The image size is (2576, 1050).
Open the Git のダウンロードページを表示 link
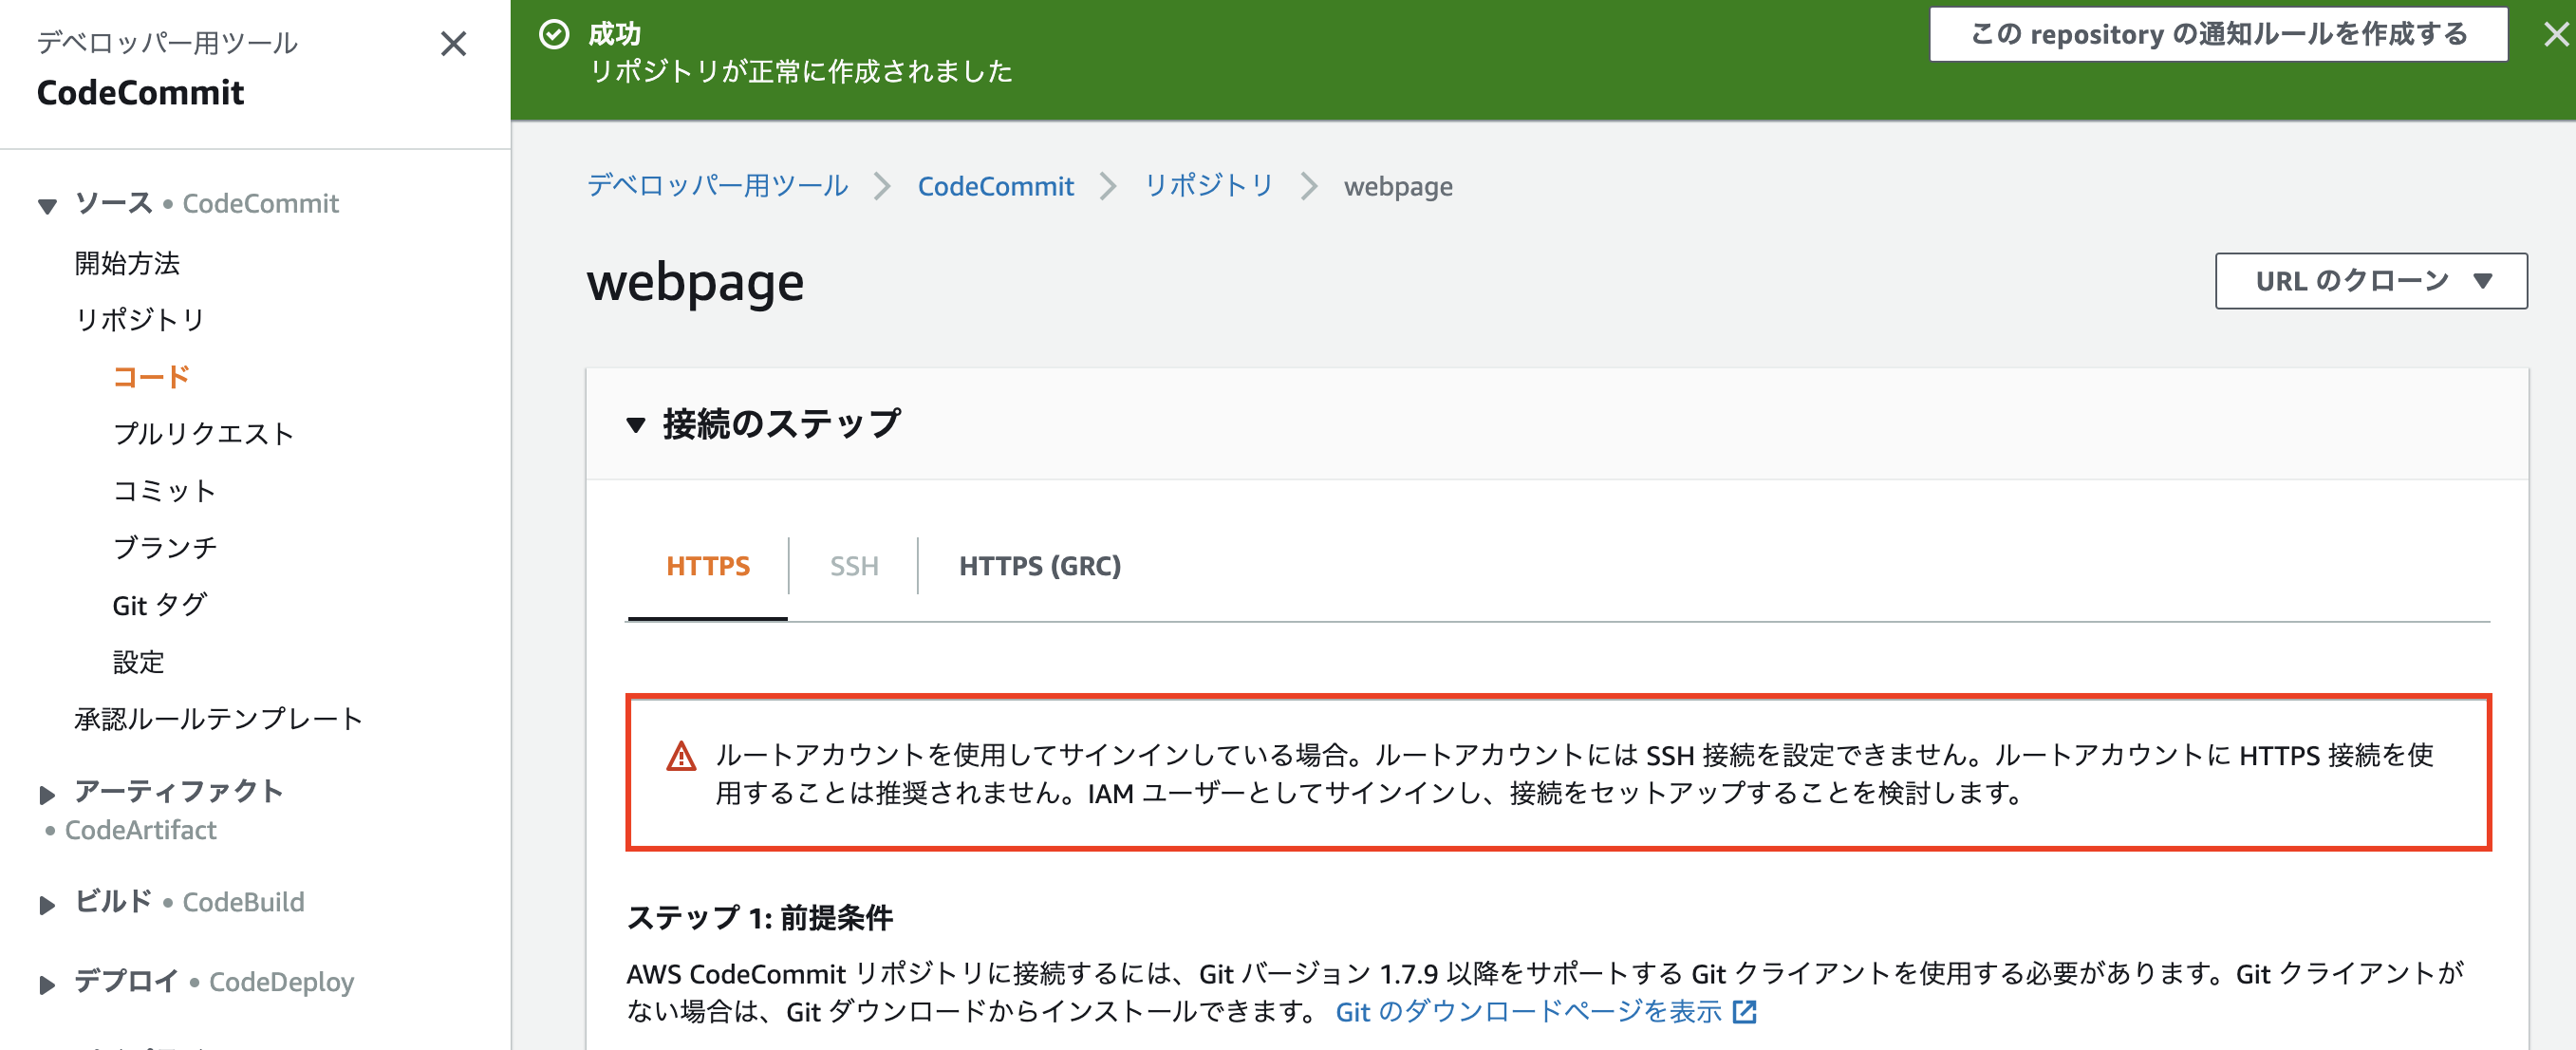[1528, 1012]
